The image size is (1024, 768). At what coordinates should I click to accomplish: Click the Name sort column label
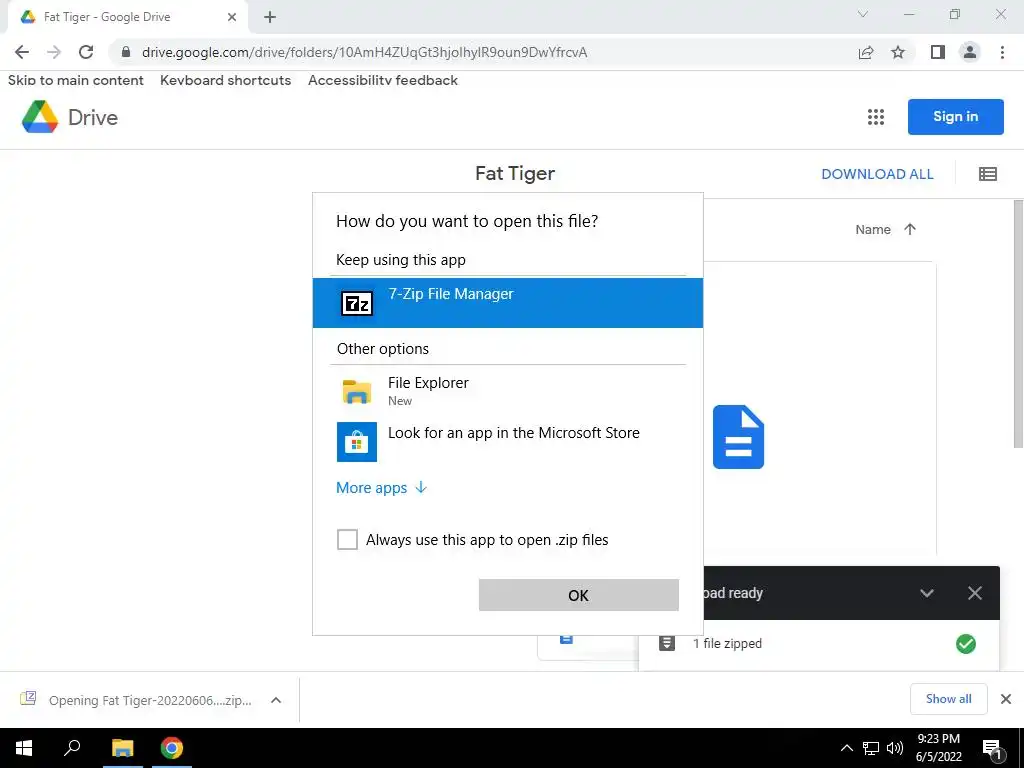tap(872, 229)
